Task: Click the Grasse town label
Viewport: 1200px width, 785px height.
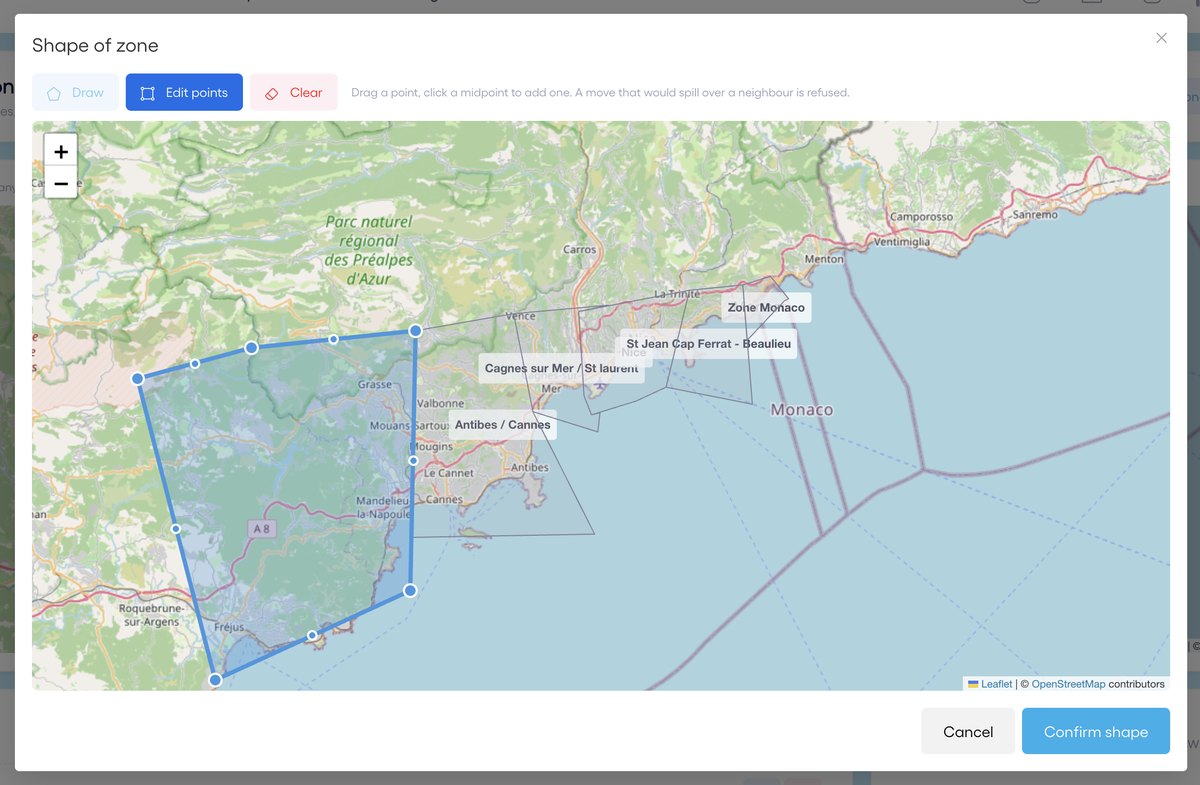Action: coord(375,384)
